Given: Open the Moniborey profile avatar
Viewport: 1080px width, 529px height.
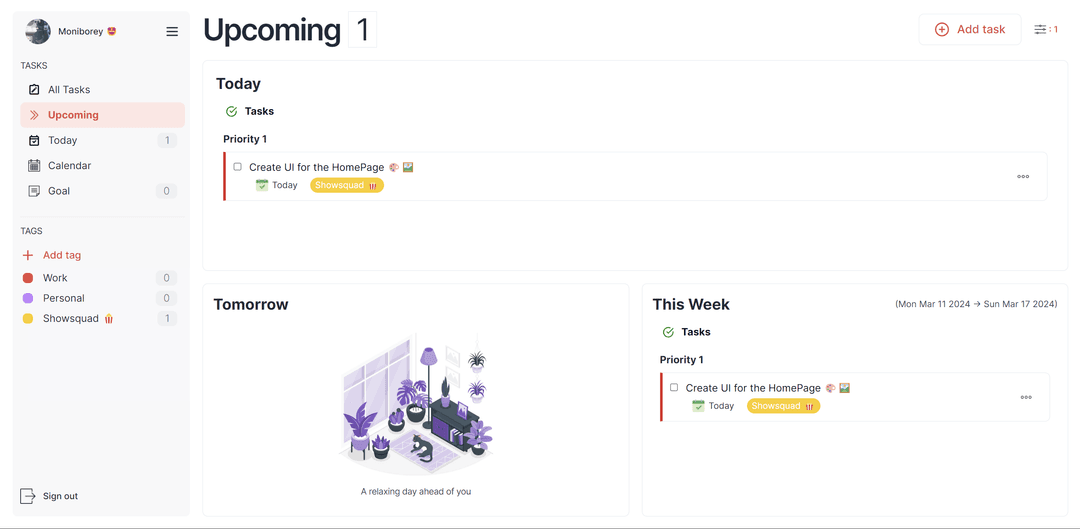Looking at the screenshot, I should pyautogui.click(x=38, y=32).
